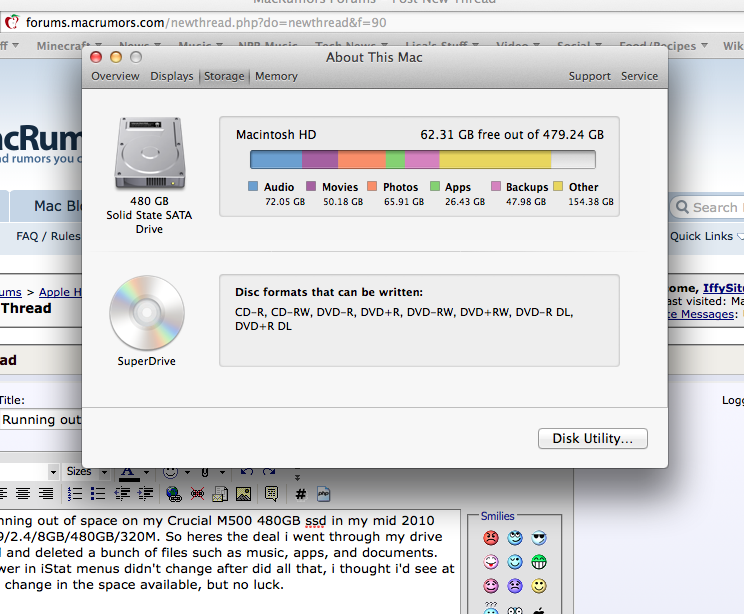Open the font Sizes dropdown
This screenshot has height=614, width=744.
click(87, 472)
